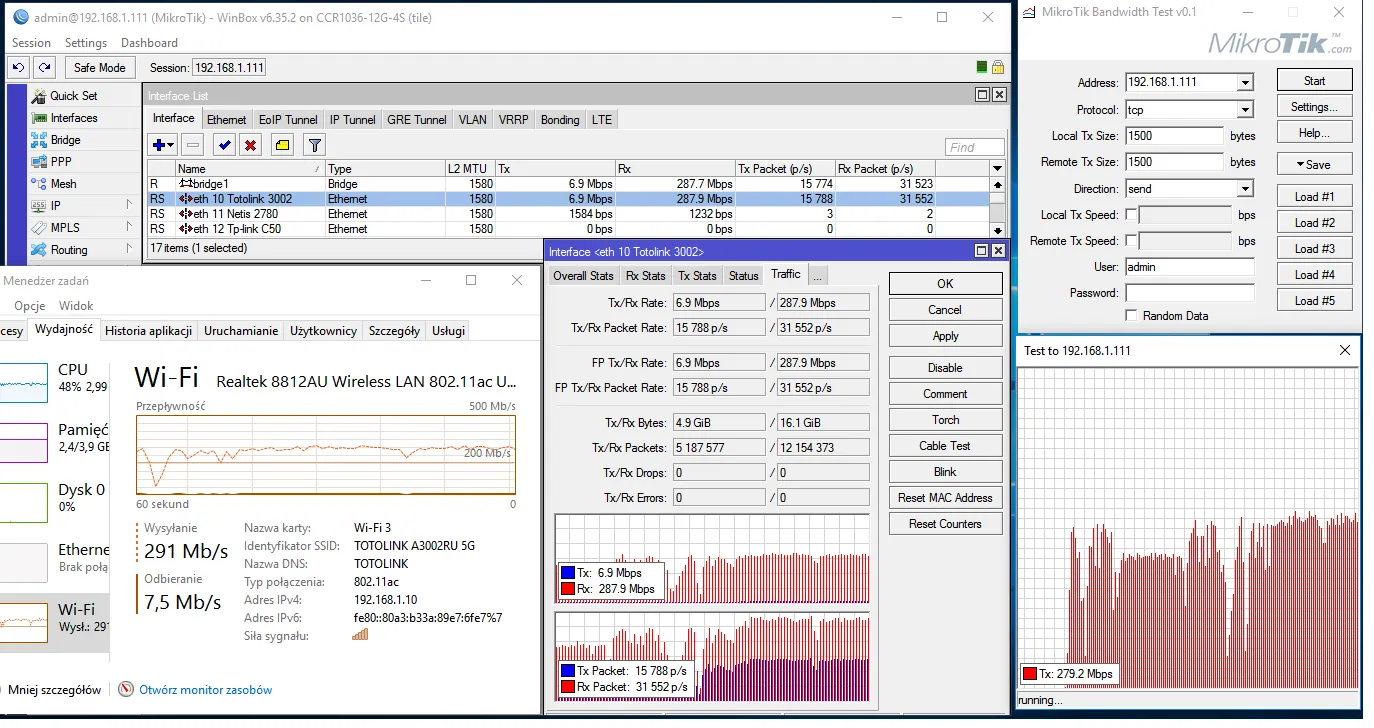This screenshot has width=1374, height=728.
Task: Click the blue checkmark enable icon
Action: (224, 145)
